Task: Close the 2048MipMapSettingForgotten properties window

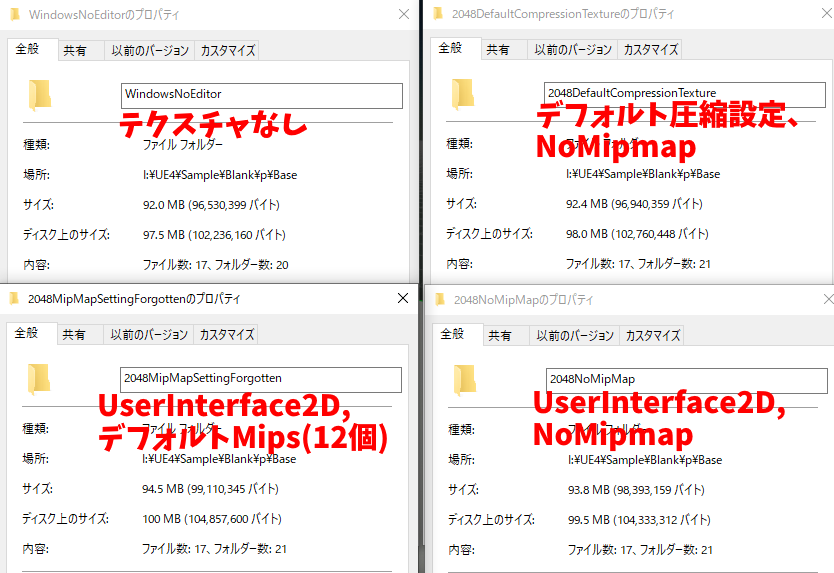Action: [x=403, y=298]
